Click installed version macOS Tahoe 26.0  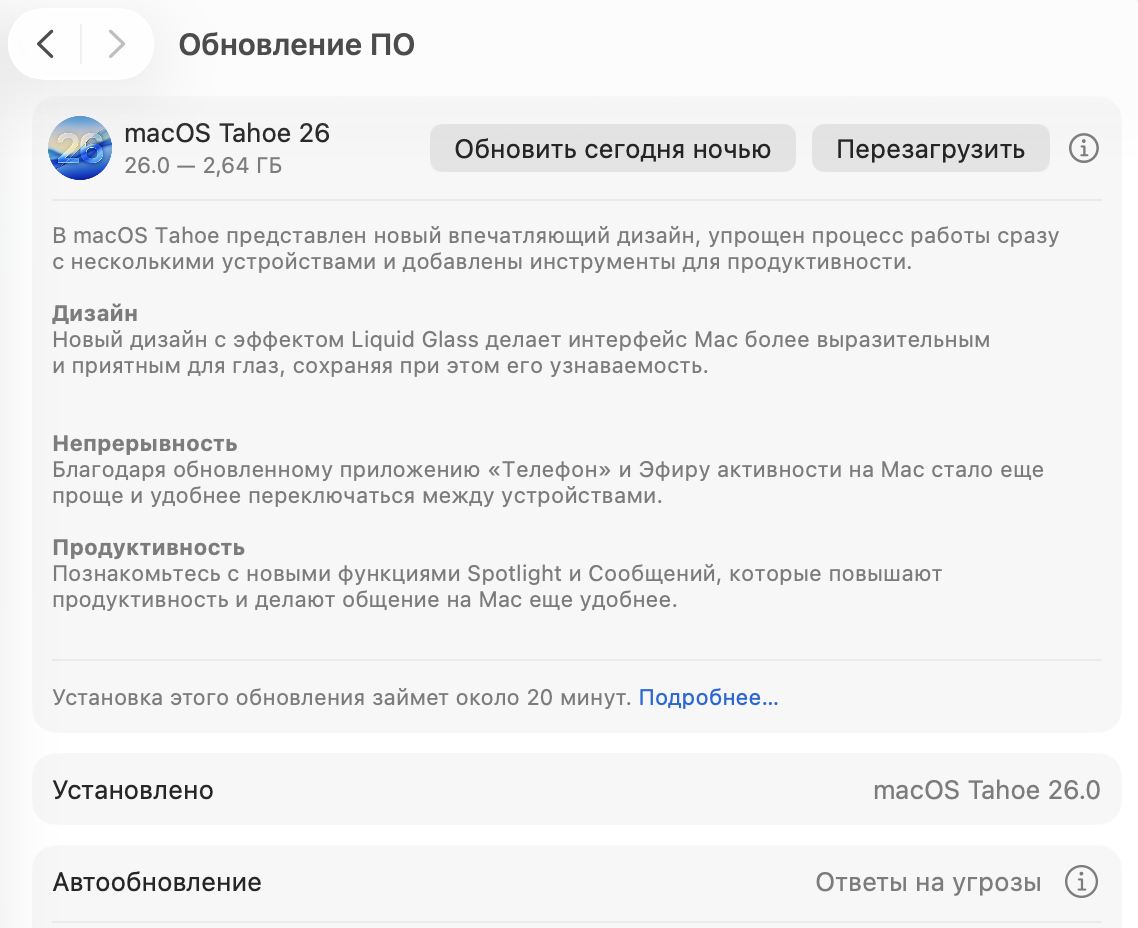tap(987, 790)
